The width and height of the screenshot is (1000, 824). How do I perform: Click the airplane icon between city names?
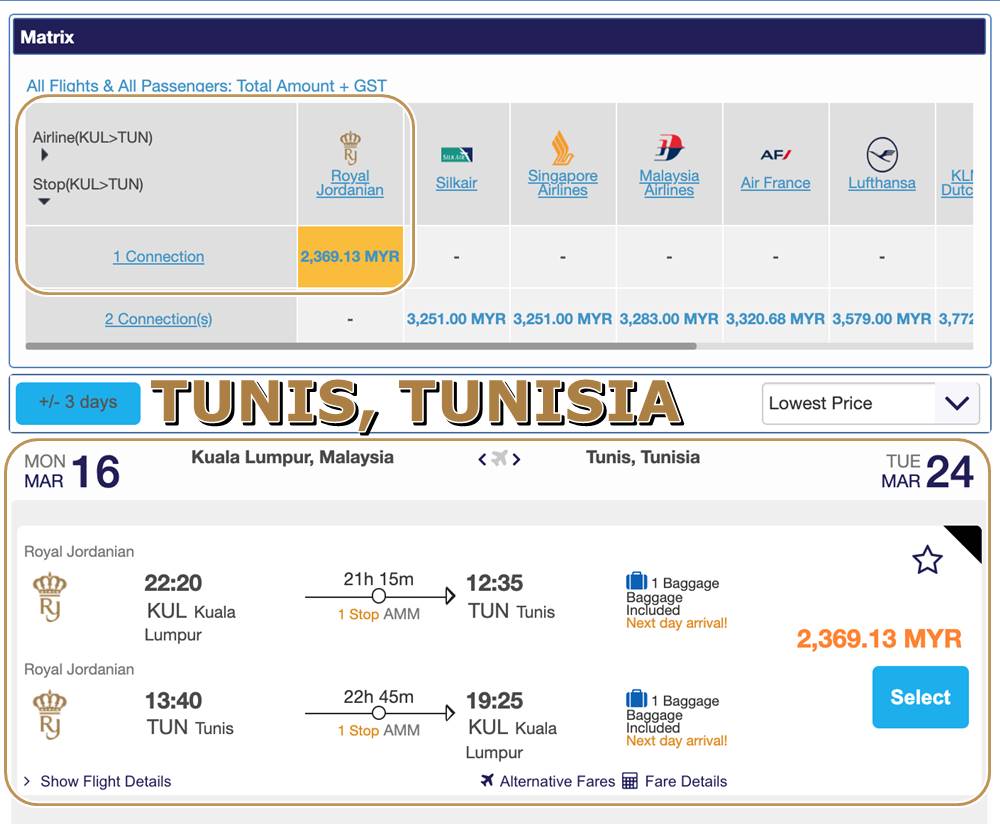499,458
